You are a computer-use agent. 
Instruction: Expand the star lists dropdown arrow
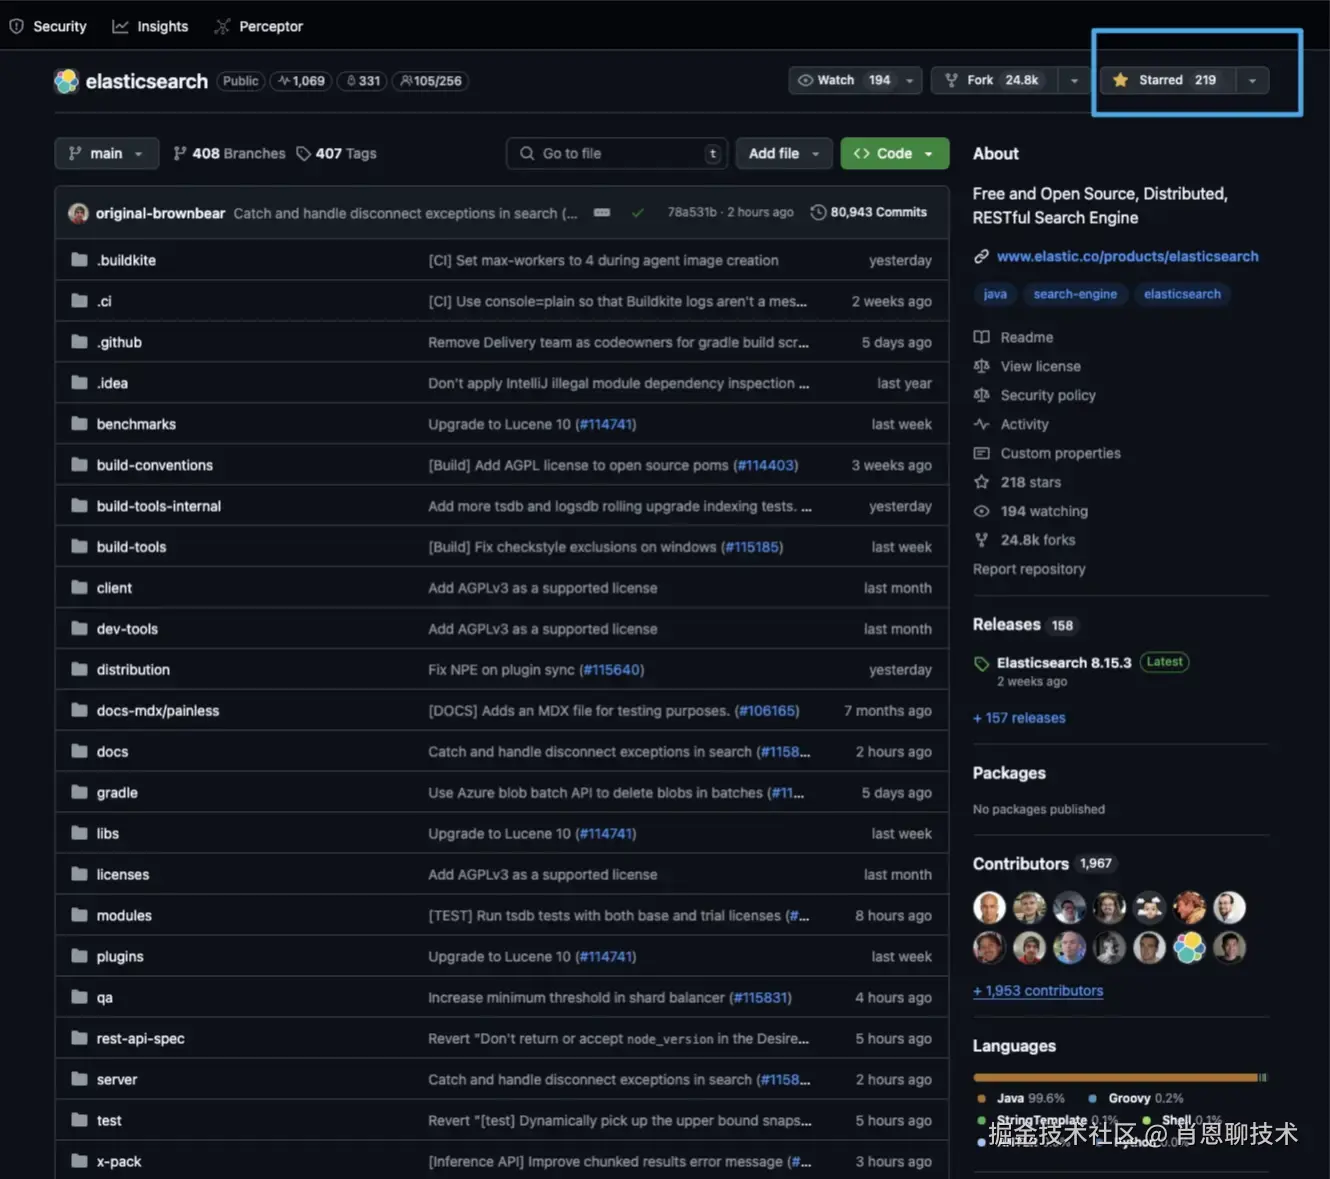pyautogui.click(x=1252, y=80)
